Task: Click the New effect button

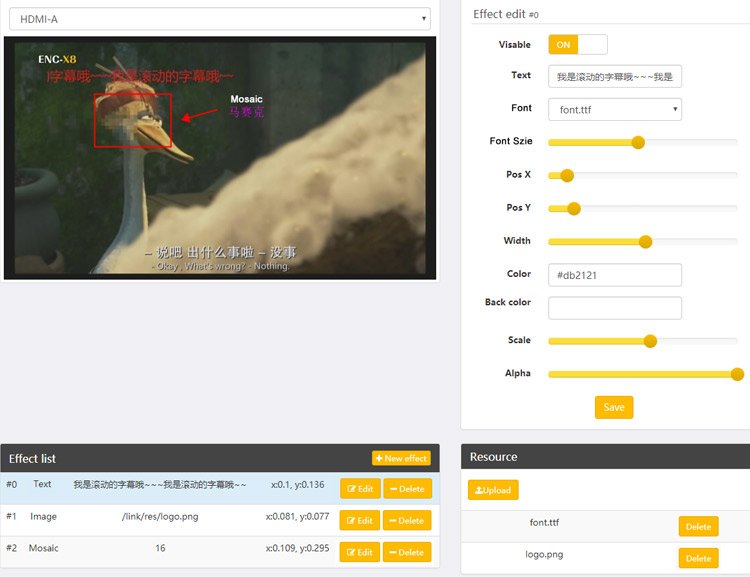Action: point(401,458)
